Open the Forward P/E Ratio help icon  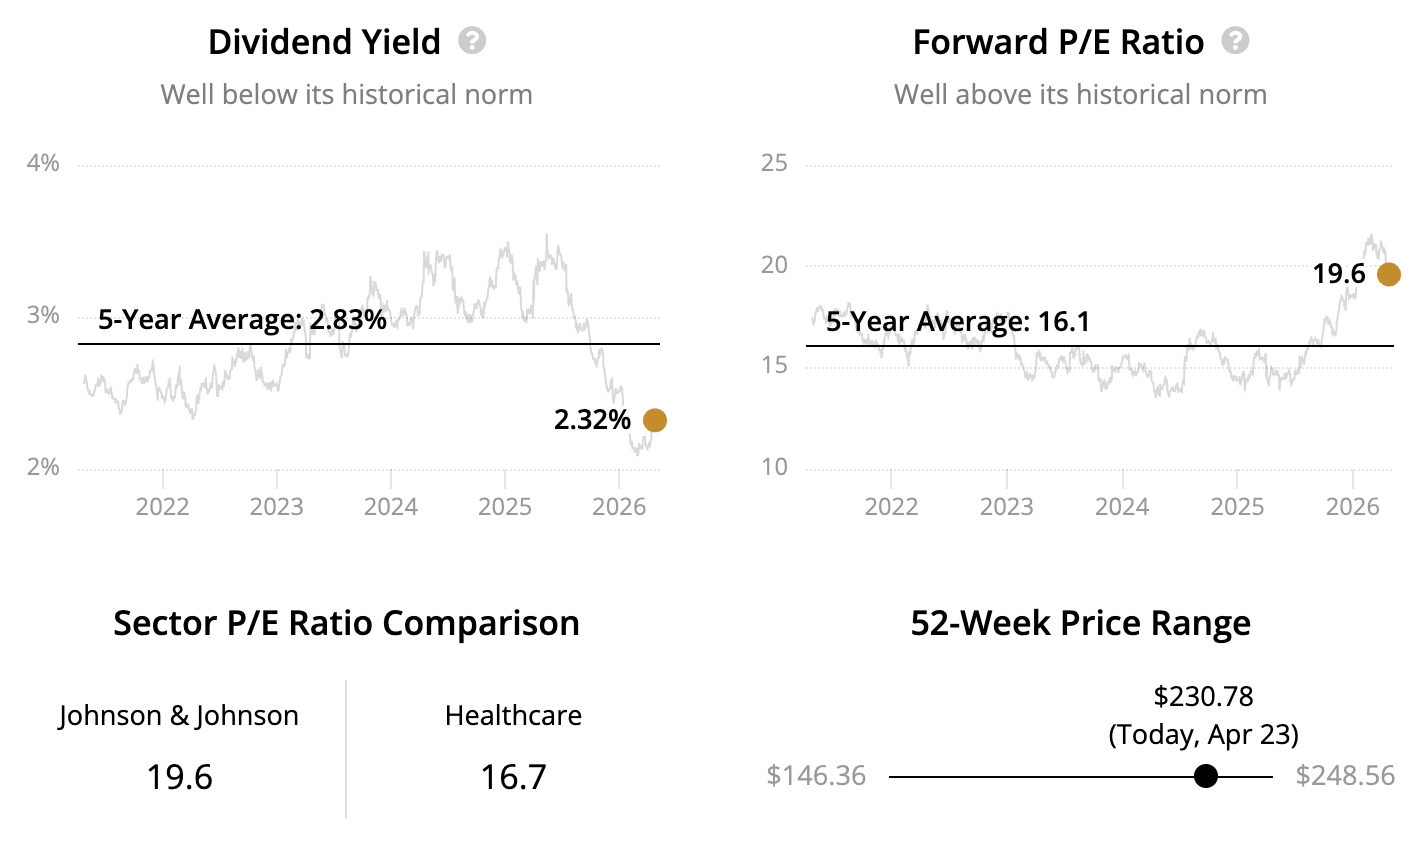coord(1236,41)
